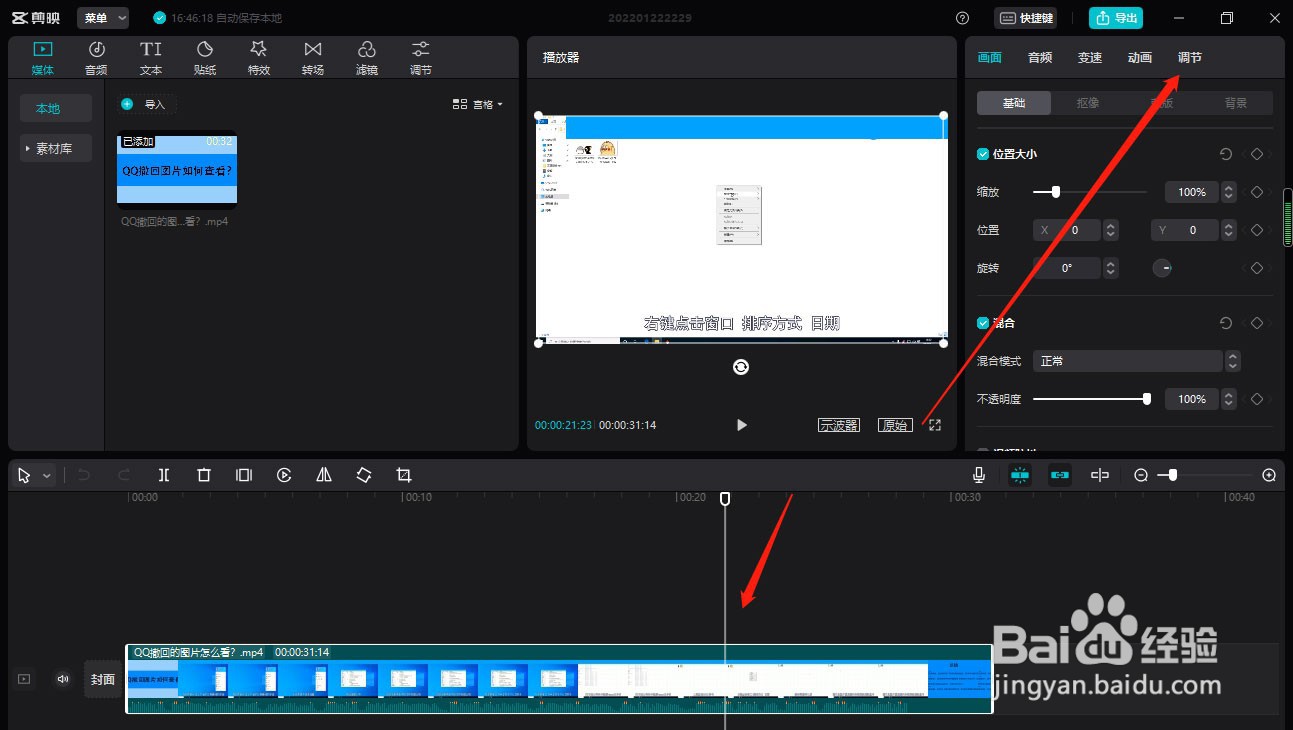Toggle main track visibility icon at left
1293x730 pixels.
(x=24, y=679)
